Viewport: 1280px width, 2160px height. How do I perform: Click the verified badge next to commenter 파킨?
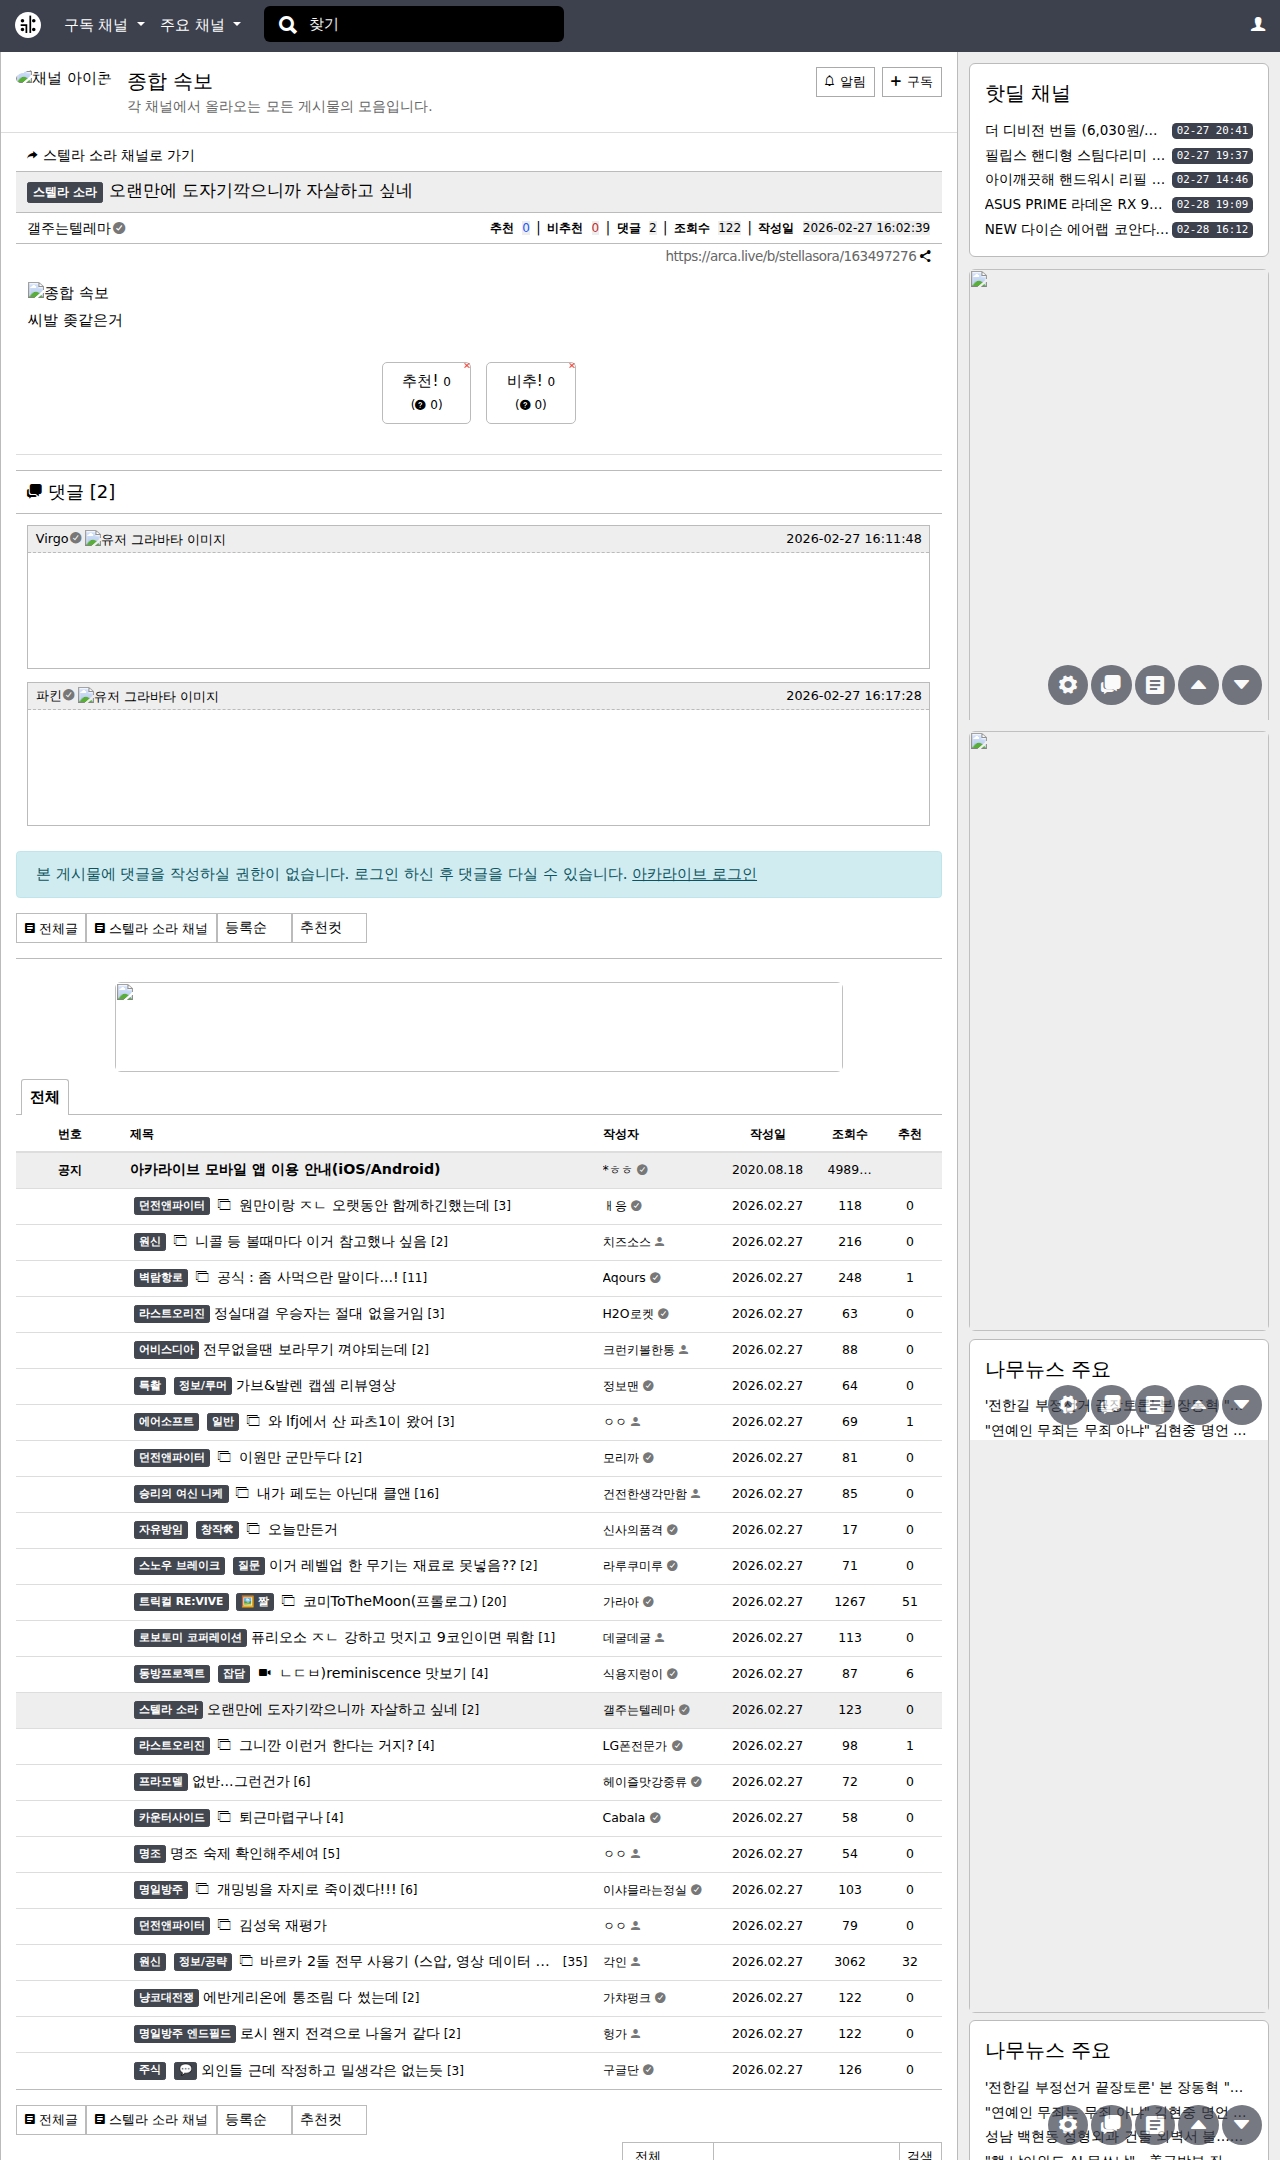pos(69,695)
